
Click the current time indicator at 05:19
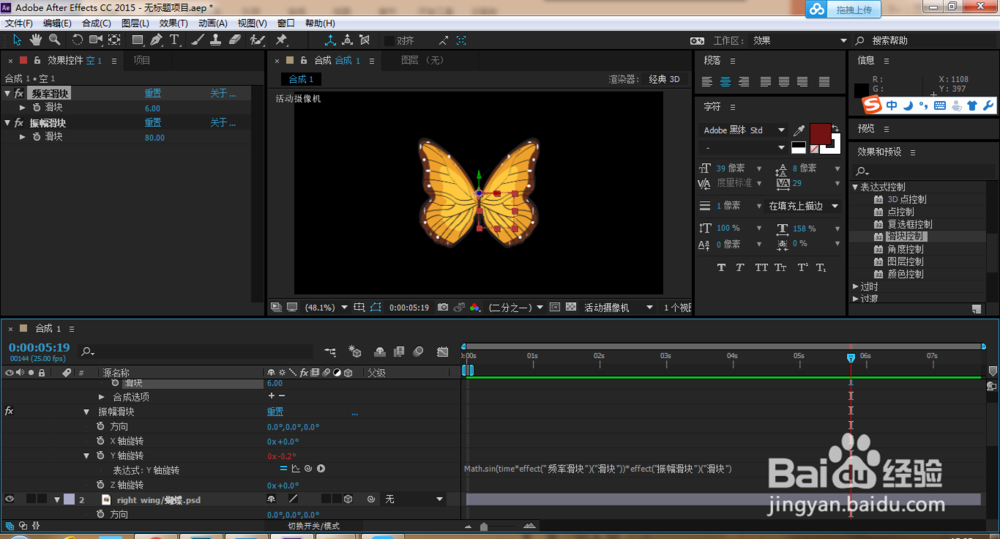point(851,358)
